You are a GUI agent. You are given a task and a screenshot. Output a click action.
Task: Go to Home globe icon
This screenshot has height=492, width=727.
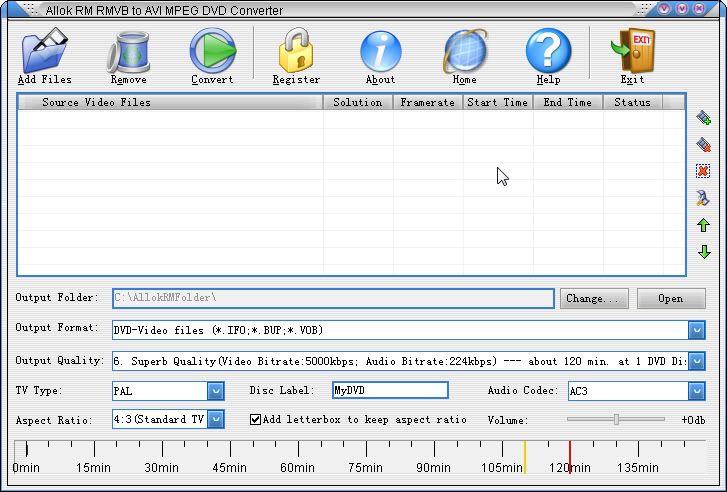[x=464, y=50]
